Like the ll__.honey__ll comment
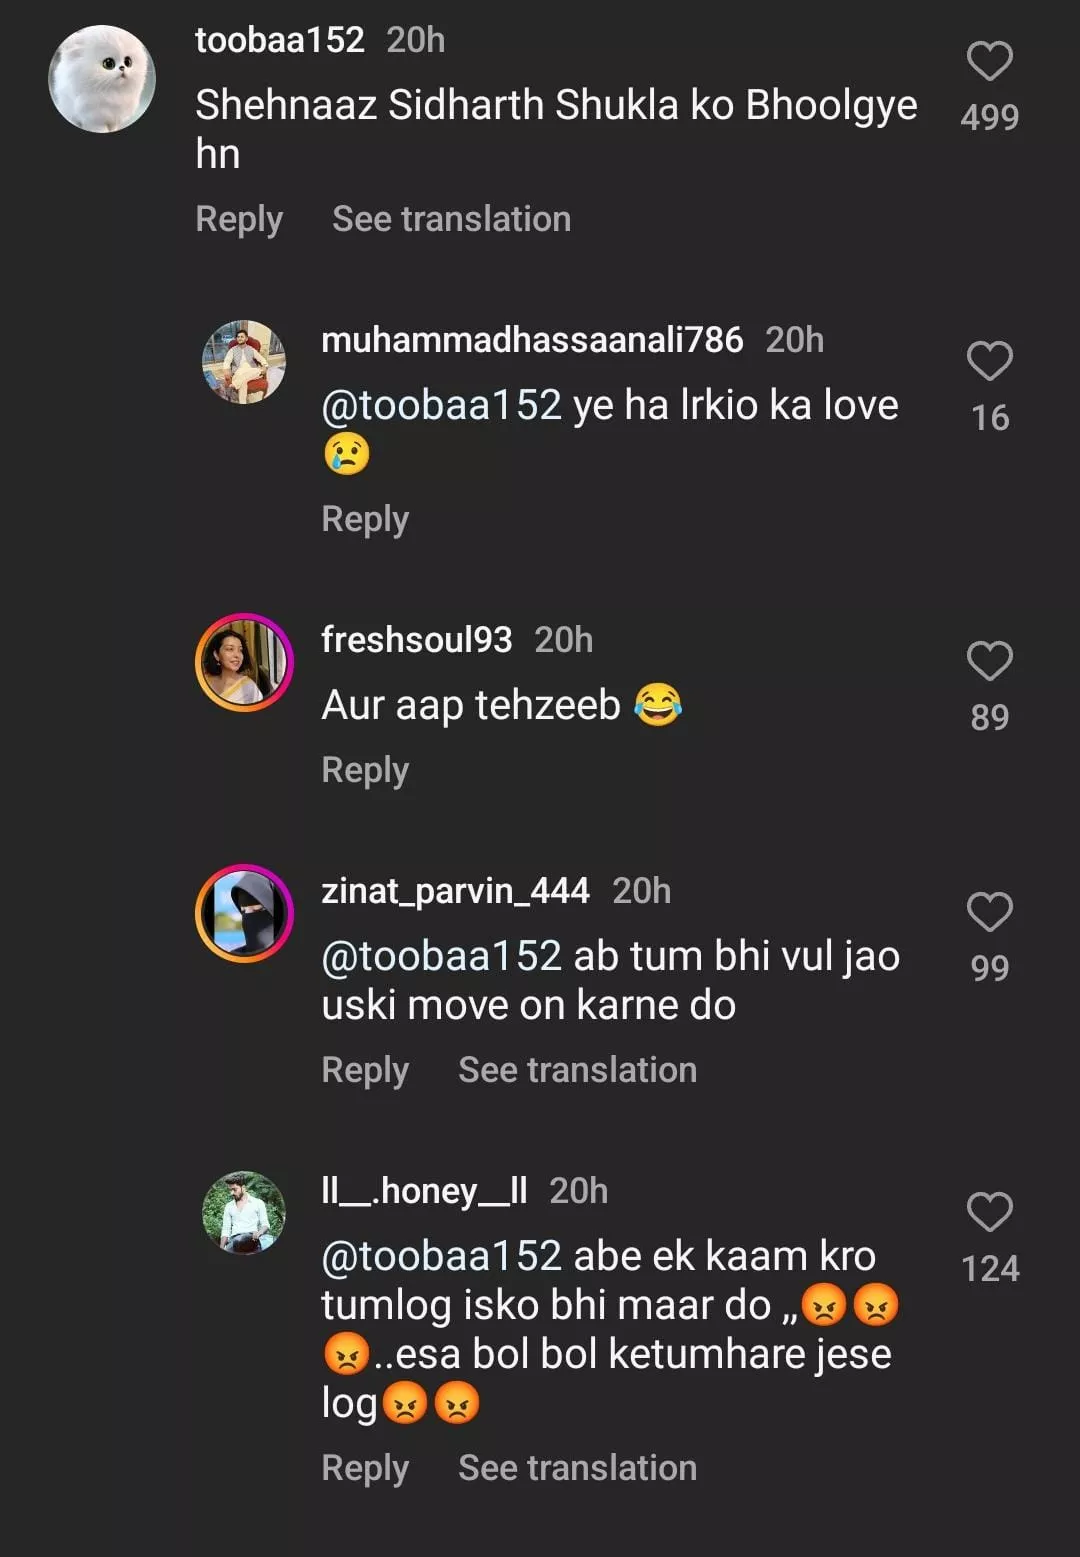Image resolution: width=1080 pixels, height=1557 pixels. point(989,1212)
